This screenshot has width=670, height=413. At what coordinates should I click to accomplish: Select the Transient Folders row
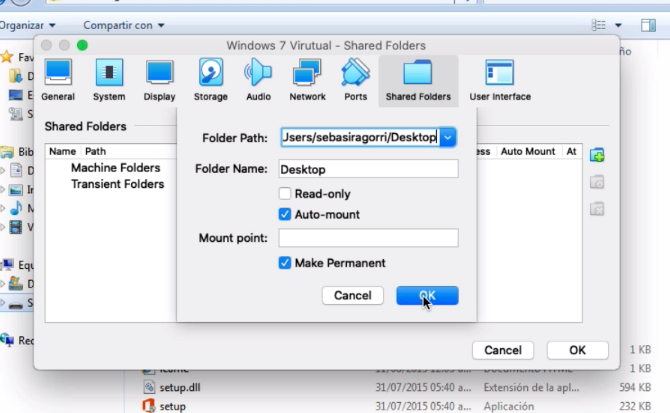pyautogui.click(x=118, y=184)
